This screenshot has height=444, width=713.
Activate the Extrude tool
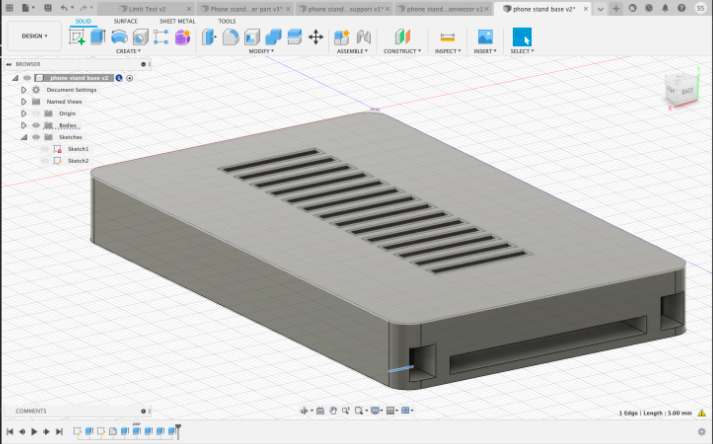[98, 37]
